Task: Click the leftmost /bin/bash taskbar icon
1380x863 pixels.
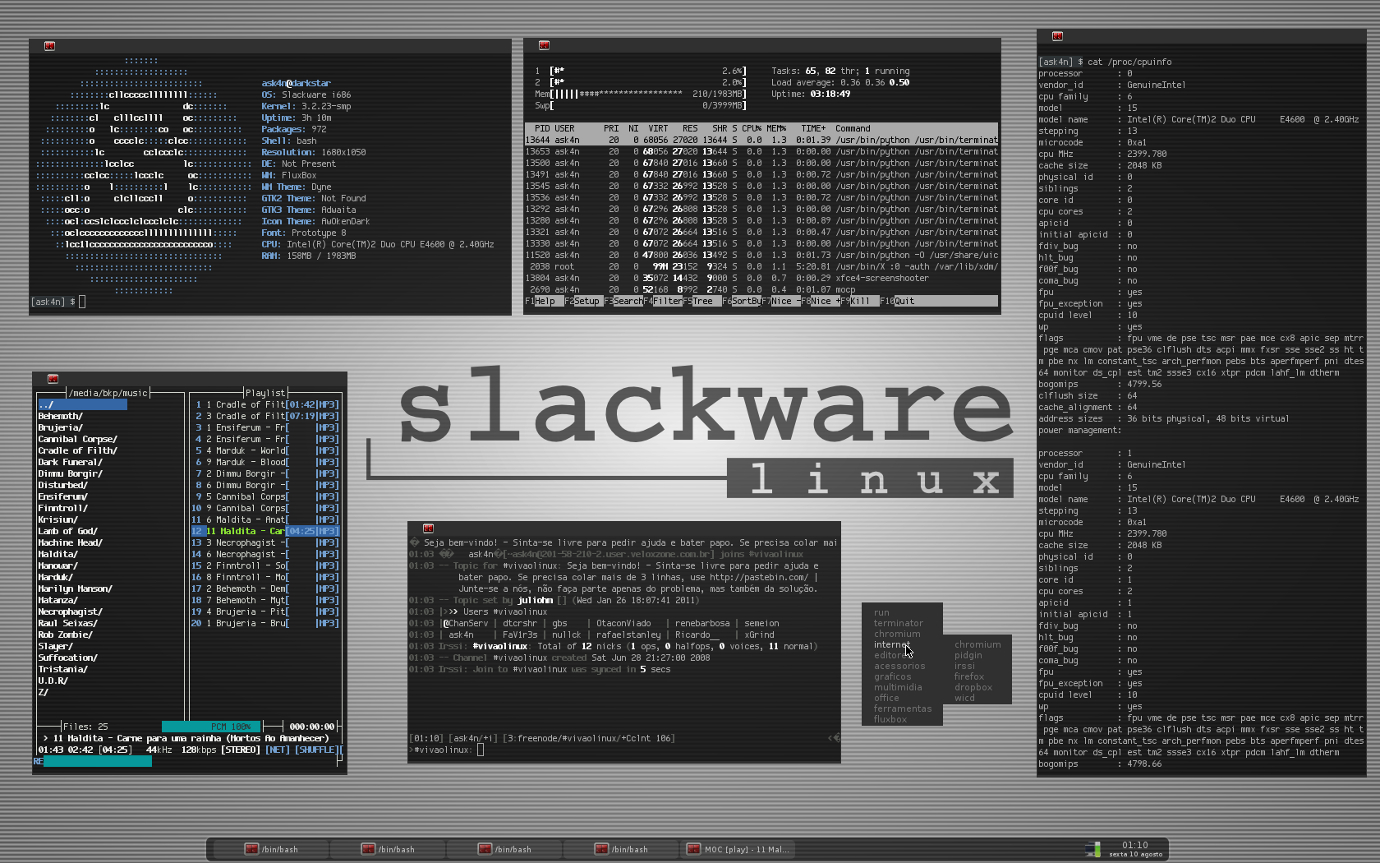Action: pyautogui.click(x=251, y=849)
